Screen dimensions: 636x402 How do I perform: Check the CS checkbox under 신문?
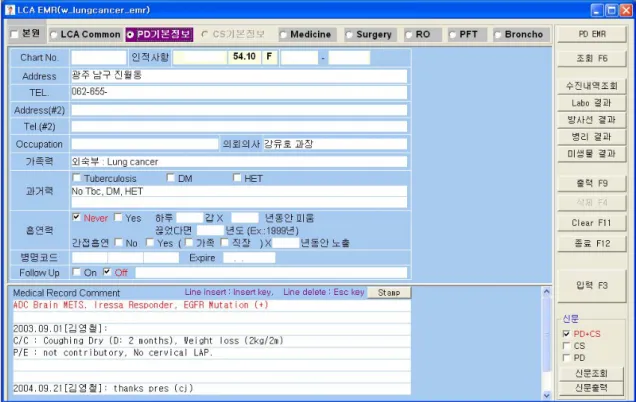566,346
